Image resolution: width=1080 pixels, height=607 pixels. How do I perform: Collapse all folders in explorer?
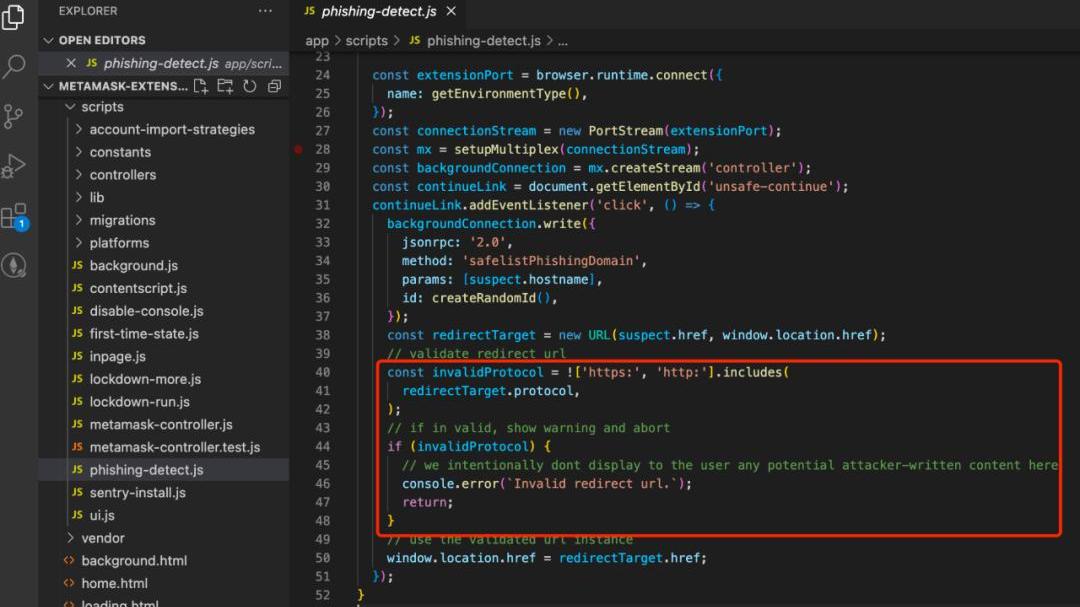pyautogui.click(x=273, y=86)
